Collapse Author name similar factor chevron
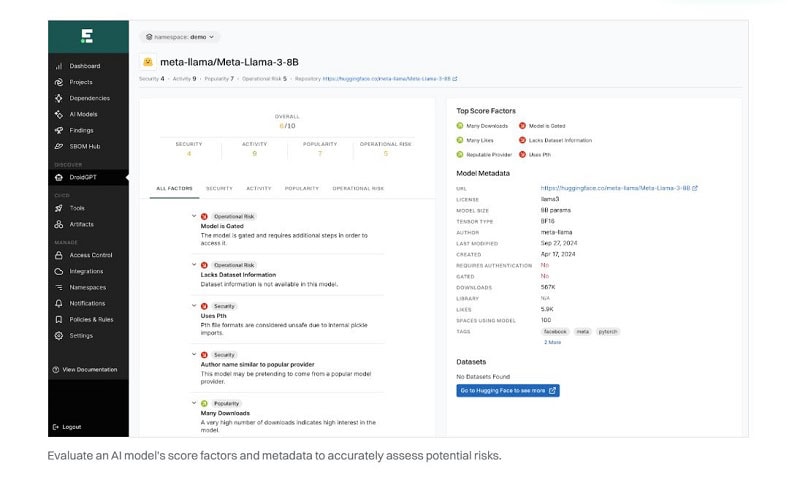This screenshot has width=800, height=496. pos(194,354)
